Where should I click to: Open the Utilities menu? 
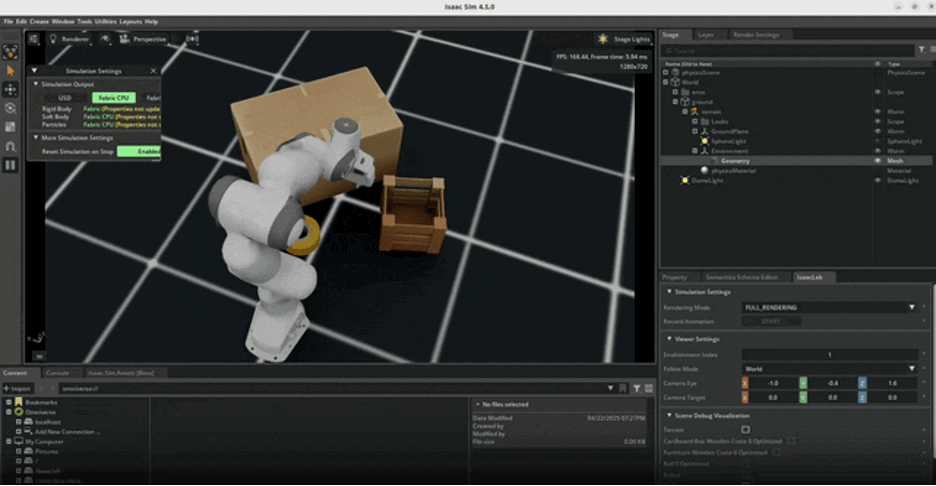[105, 21]
